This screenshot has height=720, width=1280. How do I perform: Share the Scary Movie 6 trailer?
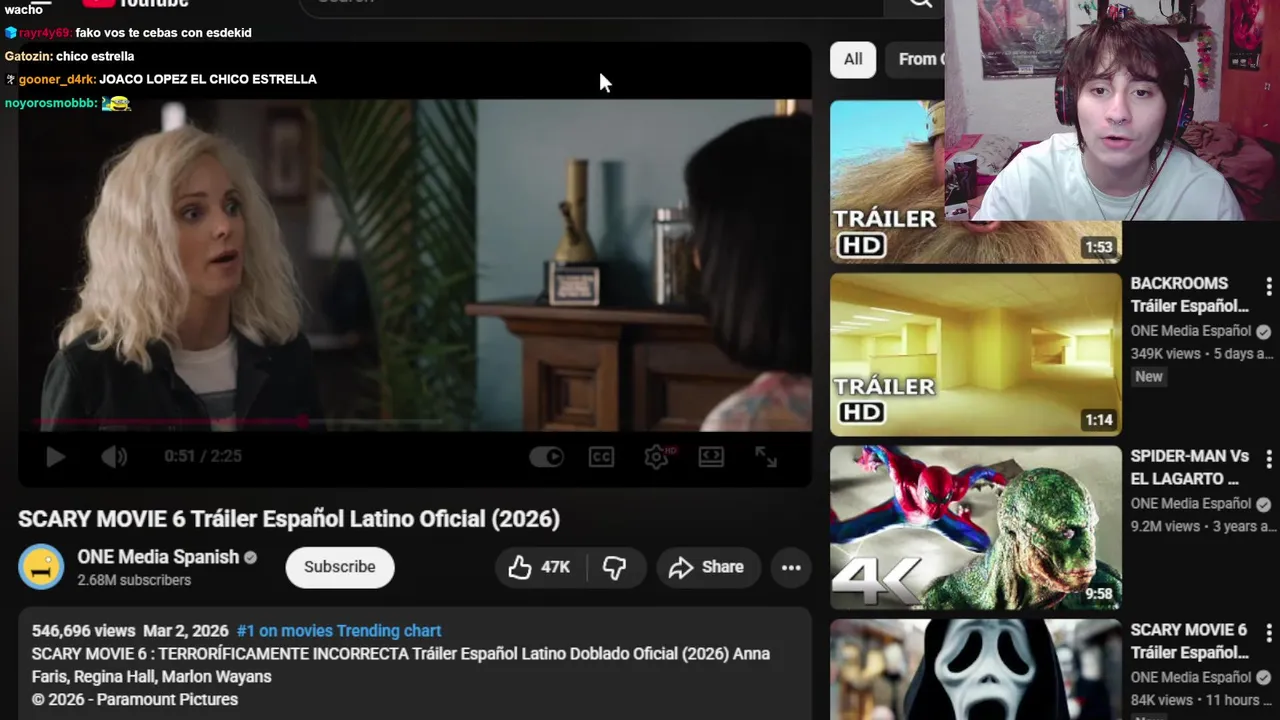tap(708, 567)
